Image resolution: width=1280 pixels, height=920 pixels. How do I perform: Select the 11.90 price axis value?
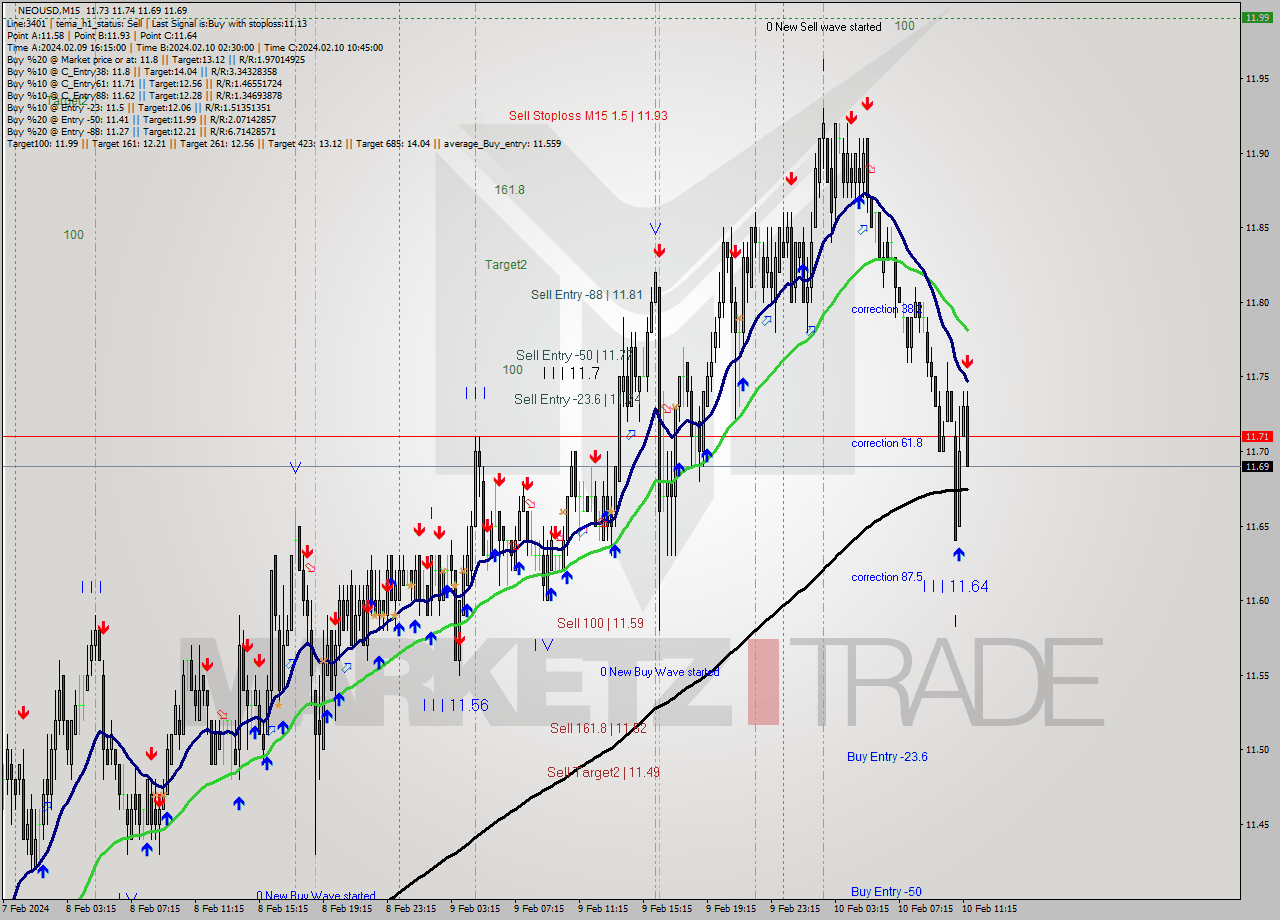pos(1257,153)
